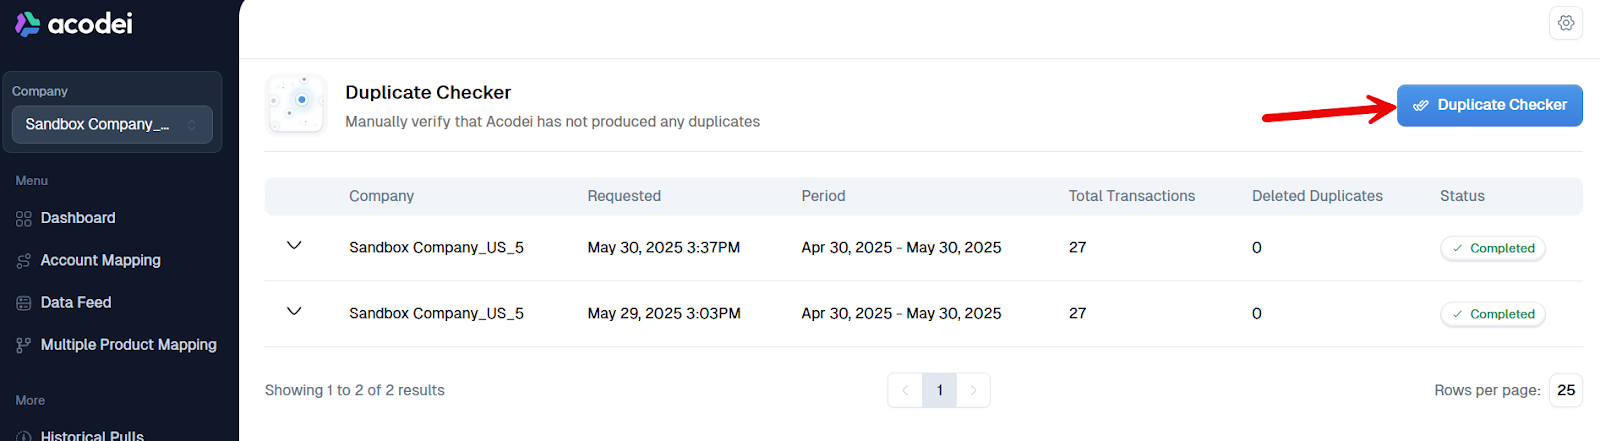The height and width of the screenshot is (441, 1600).
Task: Go to Account Mapping page
Action: 100,260
